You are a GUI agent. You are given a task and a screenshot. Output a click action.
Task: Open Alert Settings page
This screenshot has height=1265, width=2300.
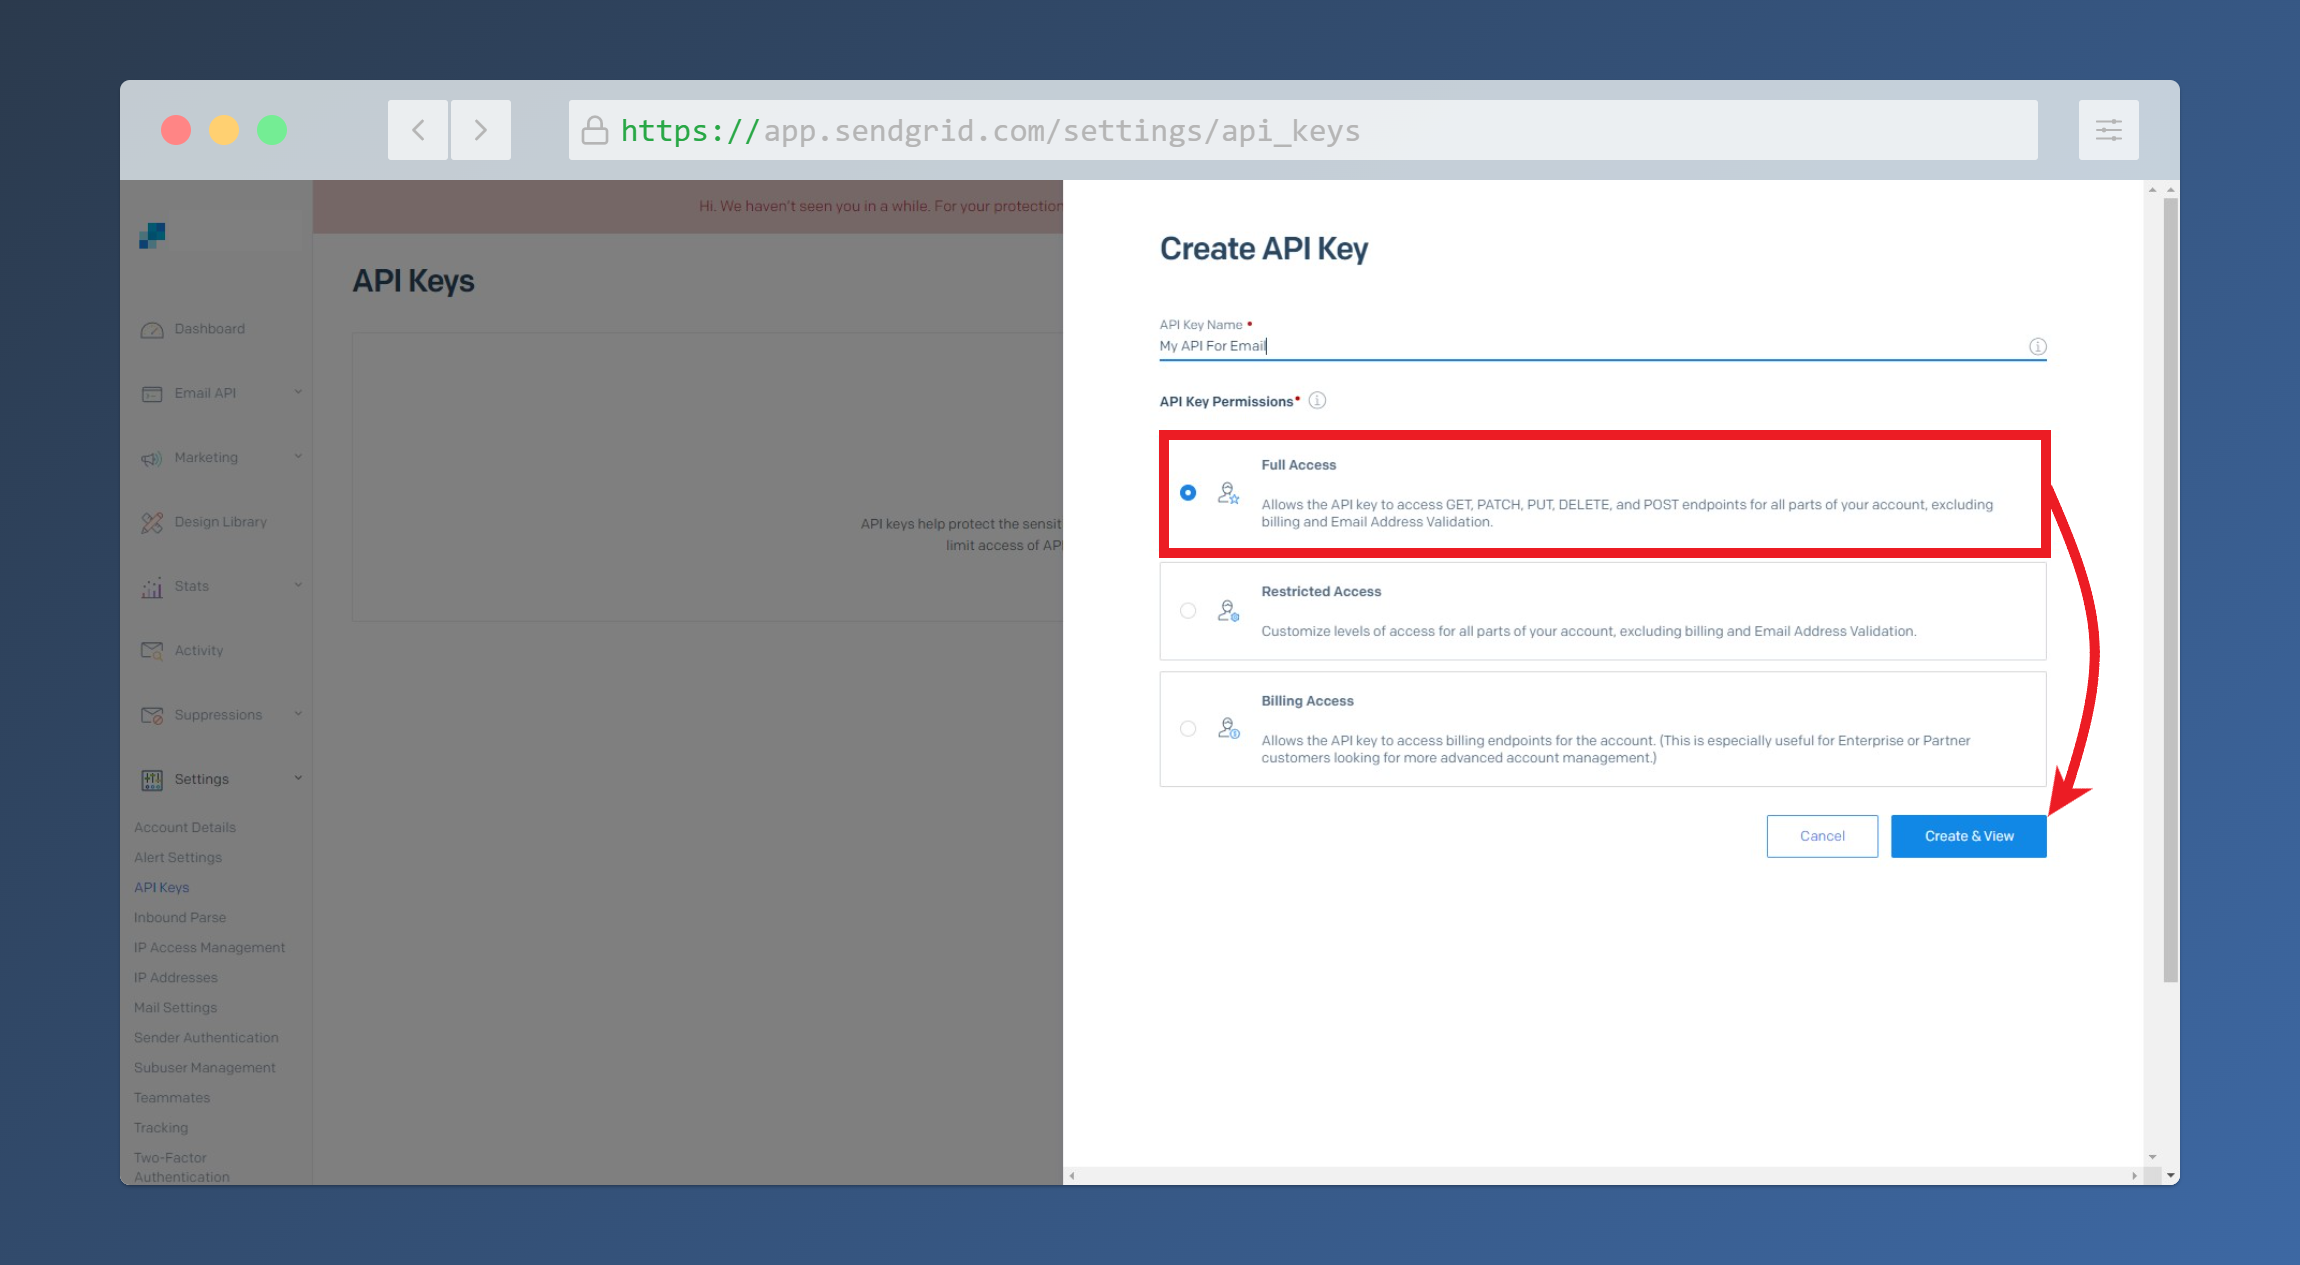point(178,858)
